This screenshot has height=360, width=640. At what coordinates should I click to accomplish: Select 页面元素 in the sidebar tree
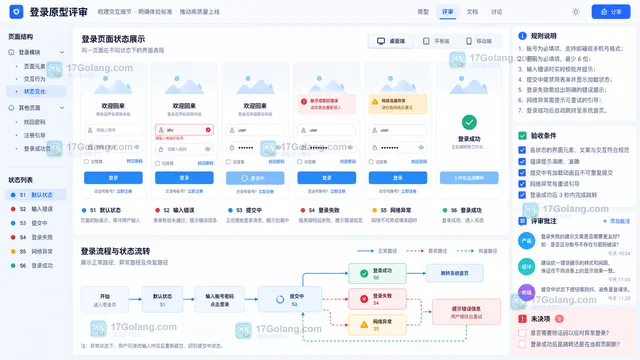[35, 66]
